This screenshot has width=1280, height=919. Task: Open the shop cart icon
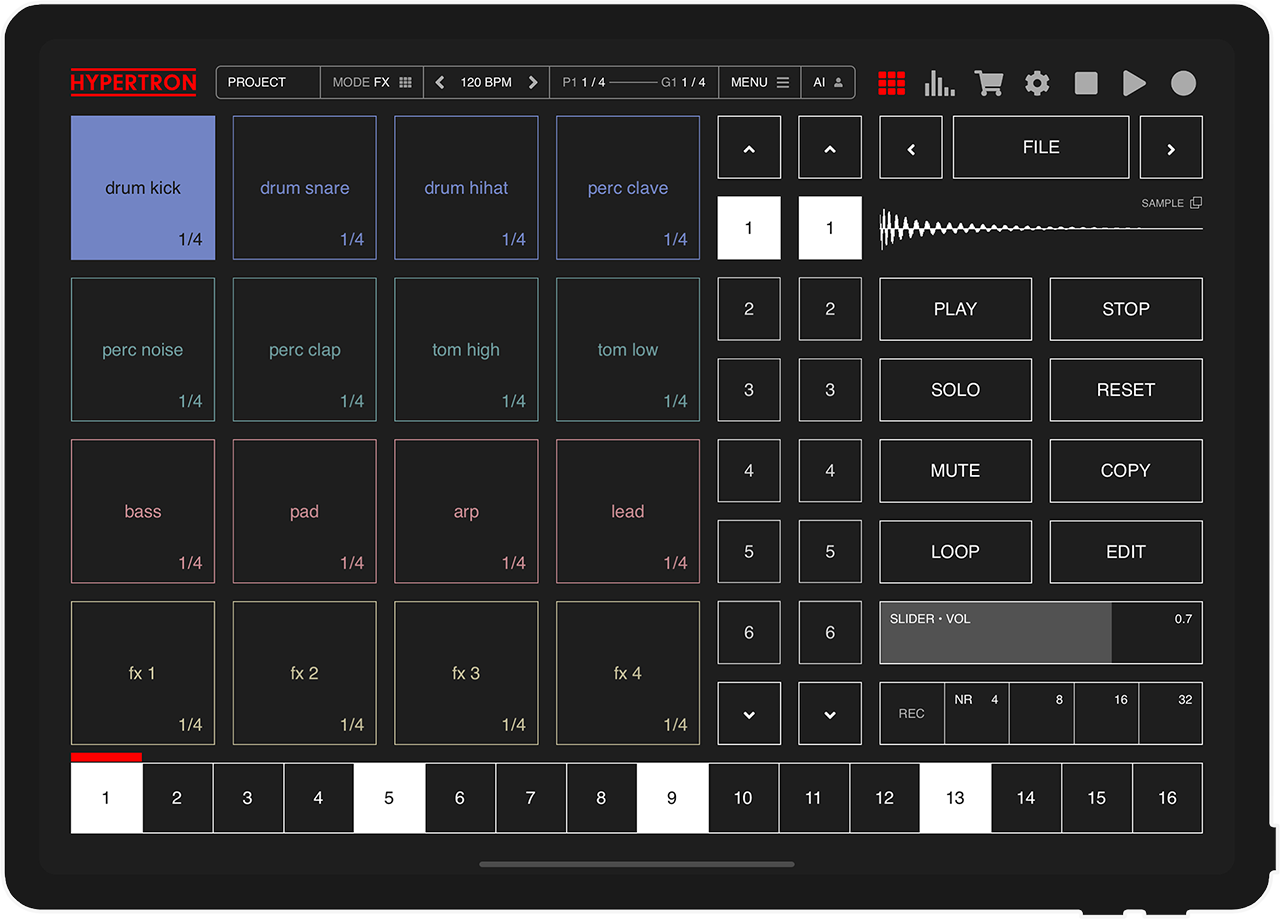pyautogui.click(x=988, y=83)
